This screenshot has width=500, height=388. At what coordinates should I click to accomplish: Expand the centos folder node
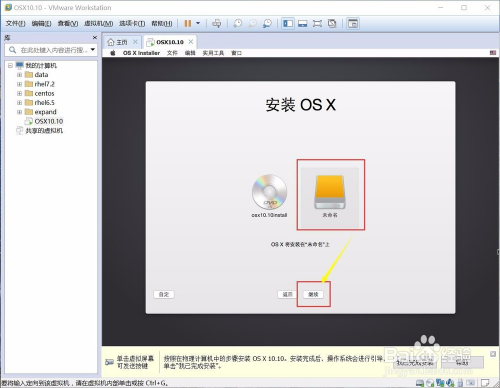coord(19,93)
